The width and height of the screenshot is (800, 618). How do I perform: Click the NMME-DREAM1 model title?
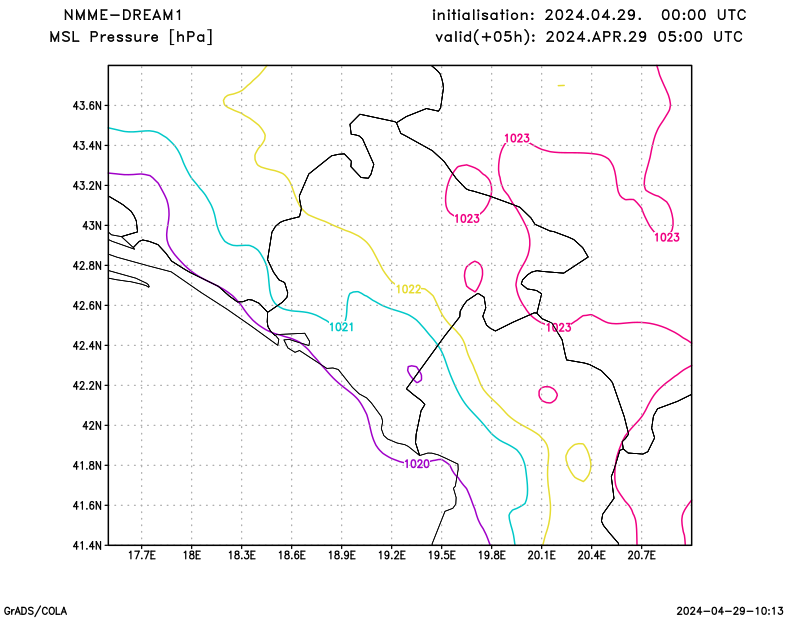coord(122,15)
